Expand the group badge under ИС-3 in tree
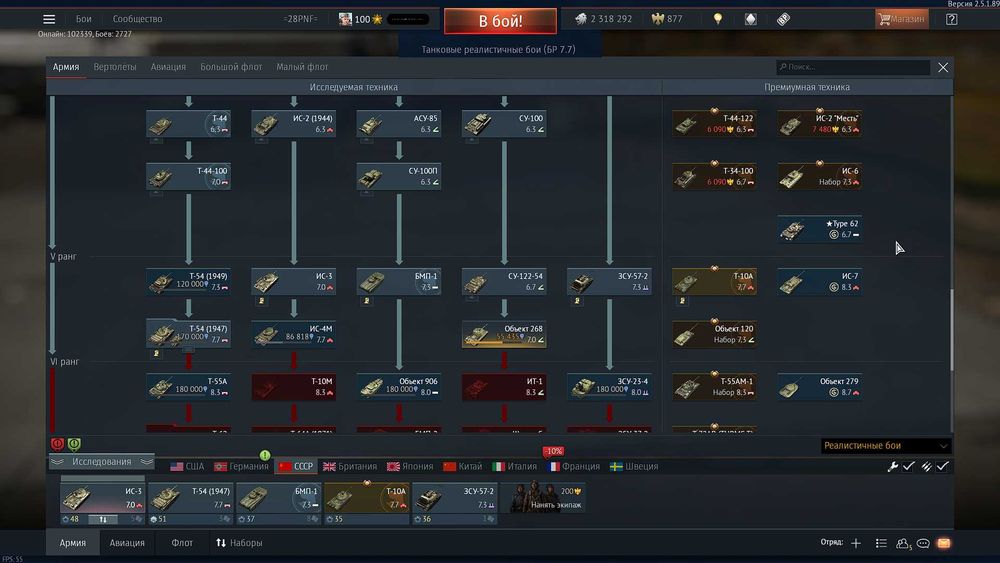 point(261,301)
